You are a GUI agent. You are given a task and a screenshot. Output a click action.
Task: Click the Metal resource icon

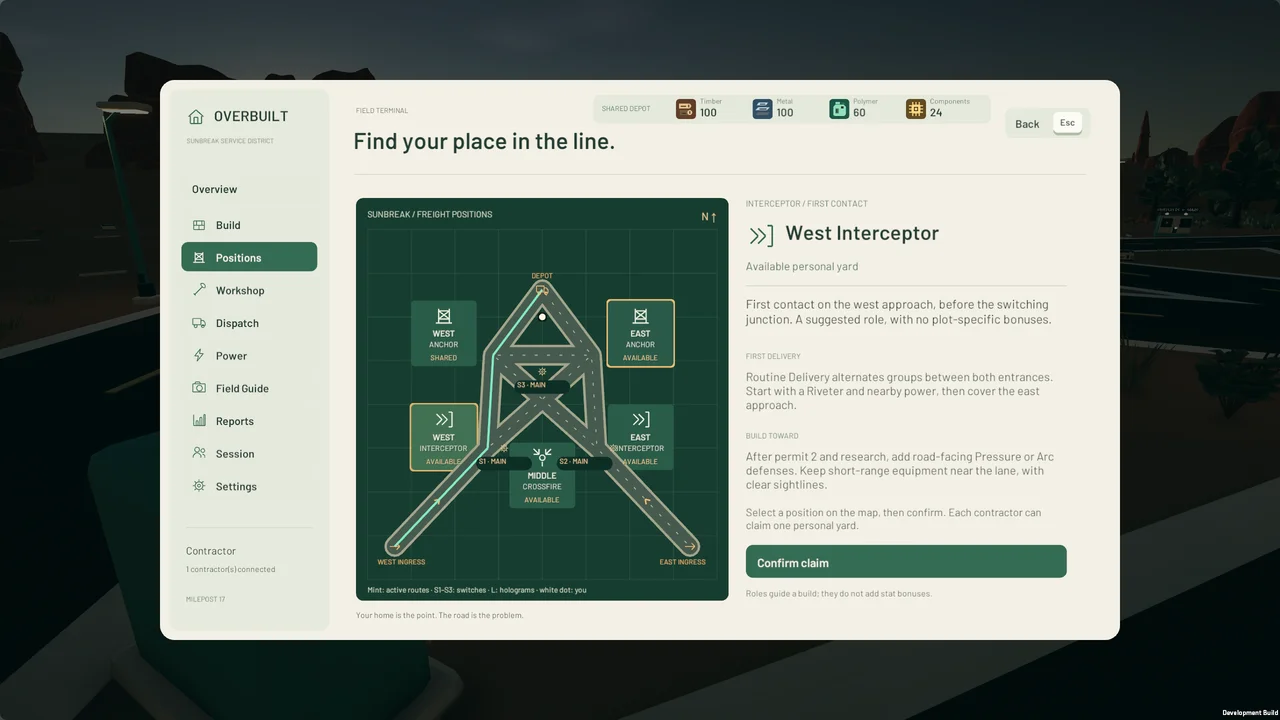pos(762,109)
